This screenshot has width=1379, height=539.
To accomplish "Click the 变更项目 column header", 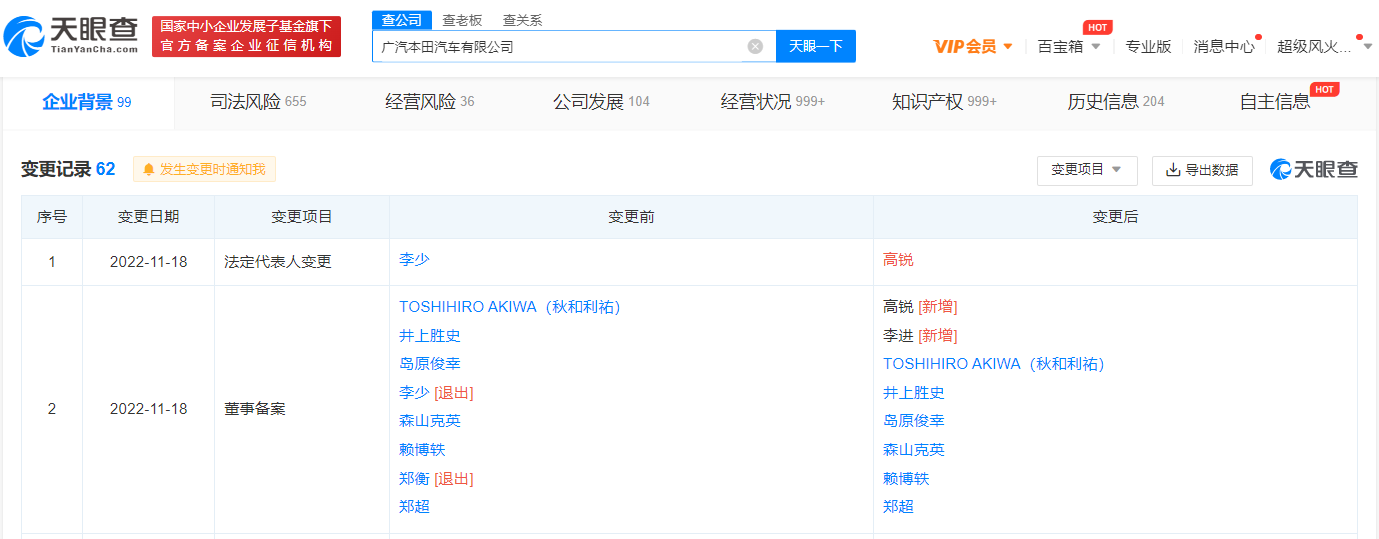I will (302, 217).
